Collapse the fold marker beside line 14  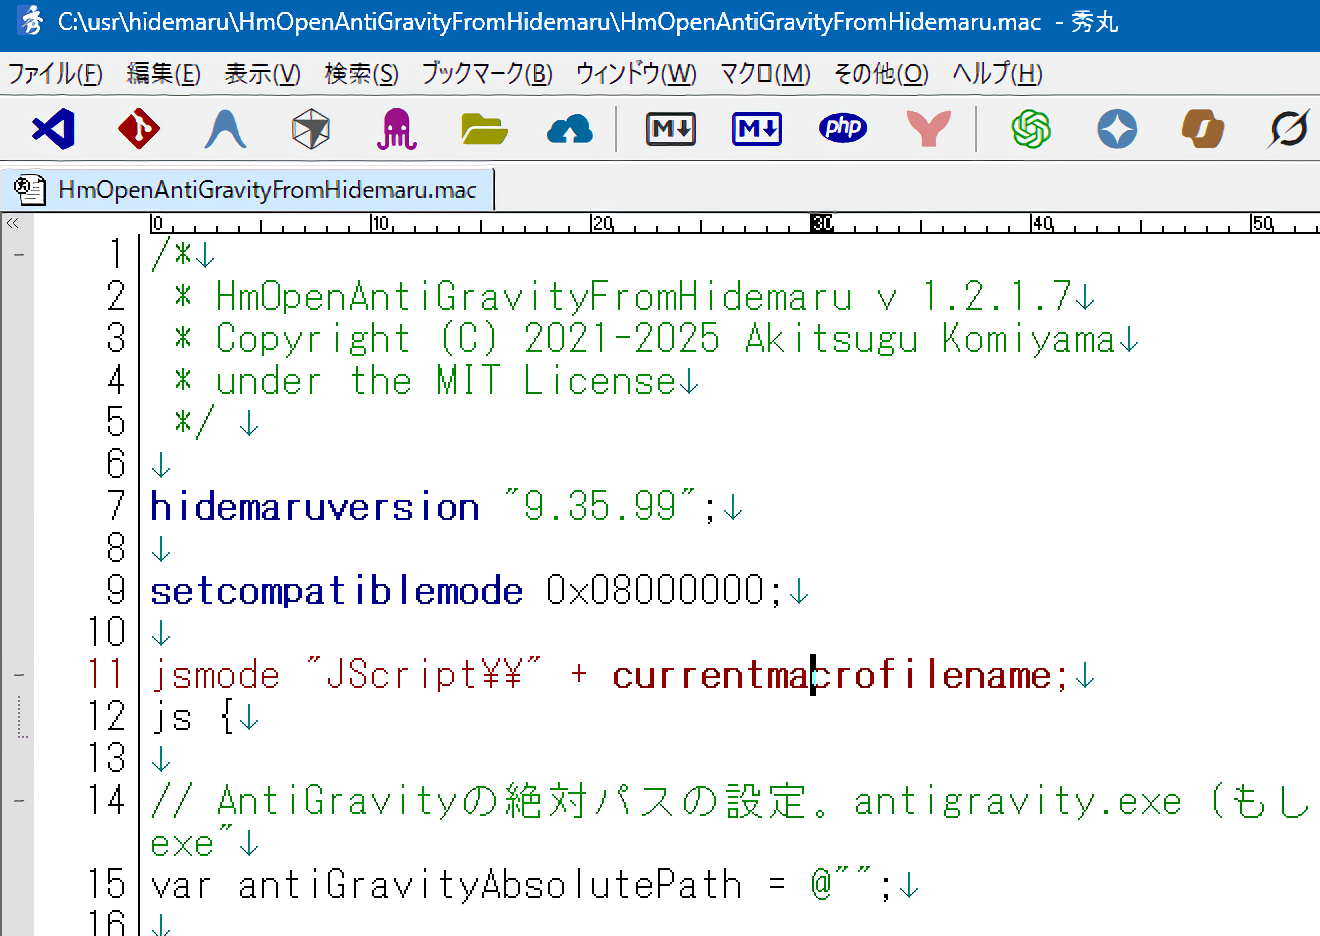tap(18, 802)
